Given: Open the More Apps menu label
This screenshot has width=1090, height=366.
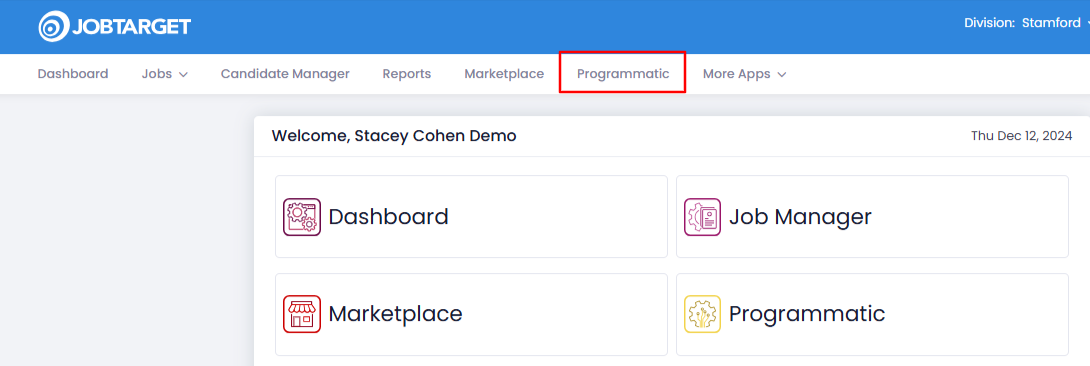Looking at the screenshot, I should [736, 74].
